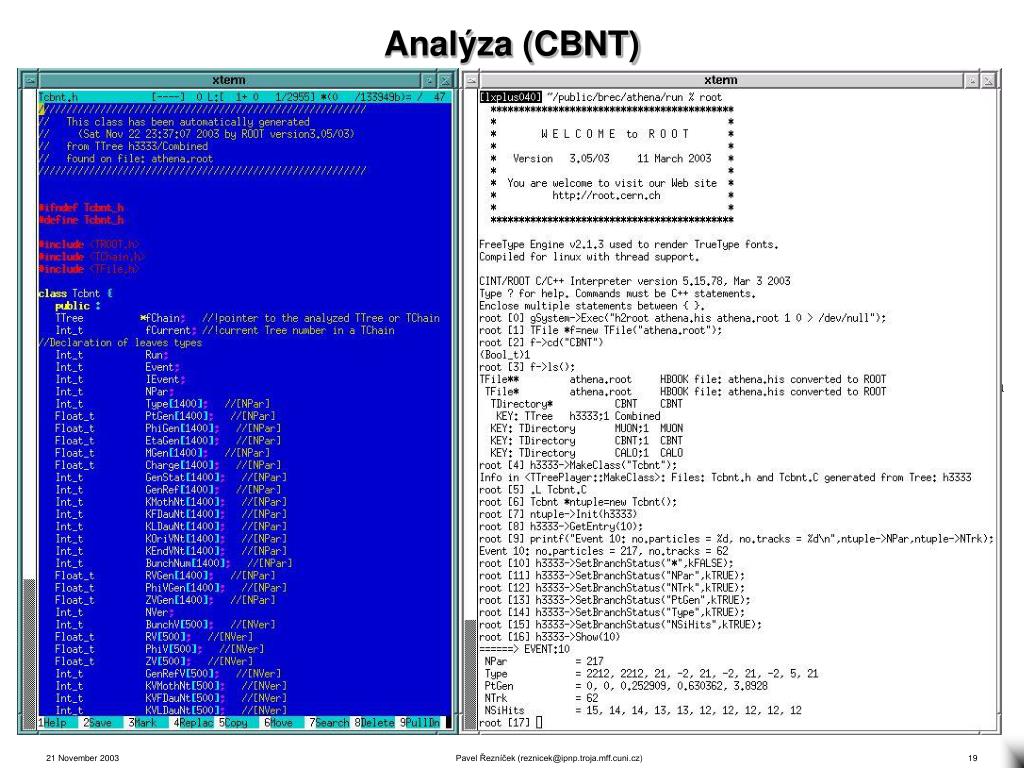The image size is (1024, 768).
Task: Click the 'BunchNum[1400]' declaration
Action: (187, 563)
